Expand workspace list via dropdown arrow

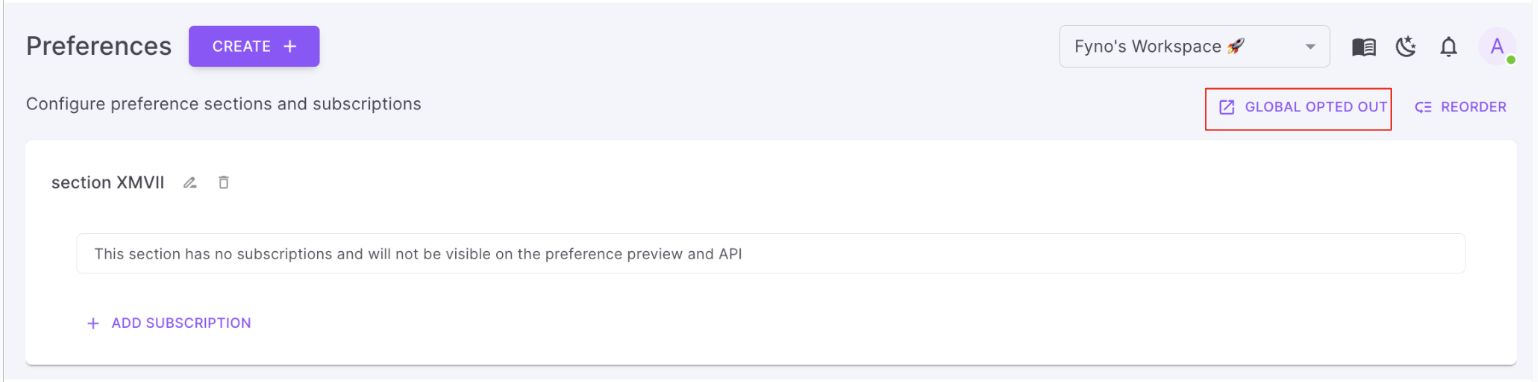pyautogui.click(x=1310, y=47)
